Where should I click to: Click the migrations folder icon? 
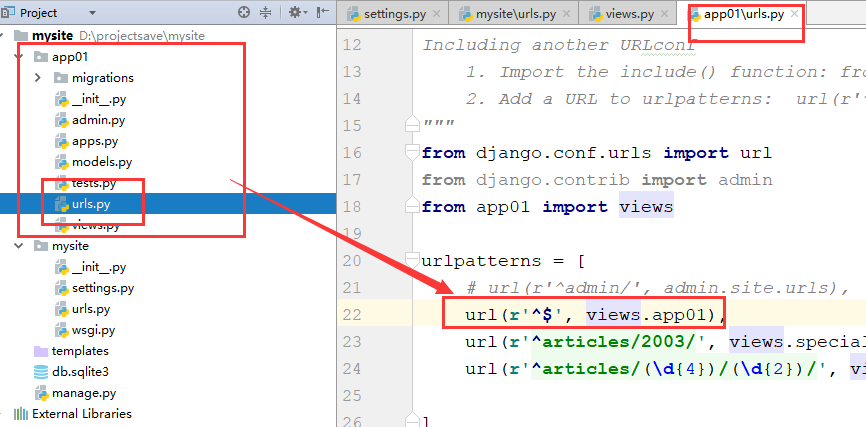click(61, 78)
